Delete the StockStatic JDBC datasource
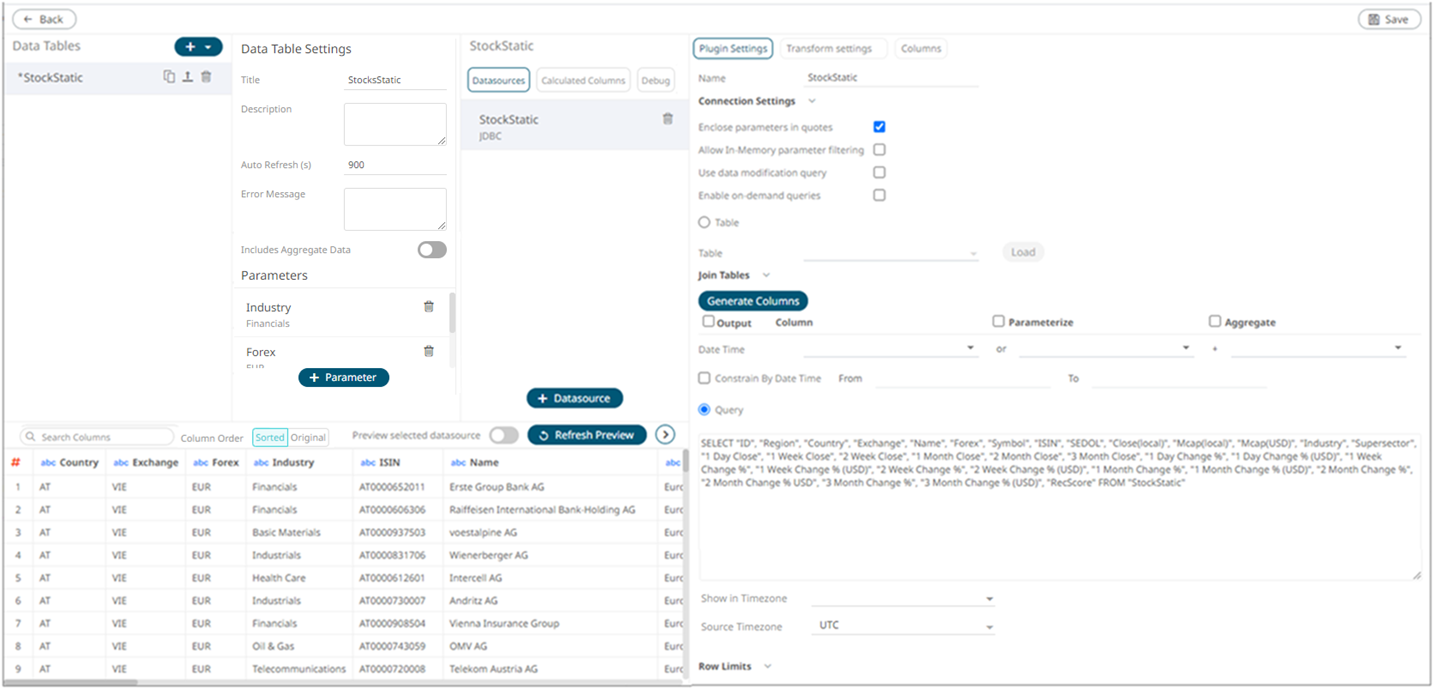The image size is (1434, 689). [668, 119]
